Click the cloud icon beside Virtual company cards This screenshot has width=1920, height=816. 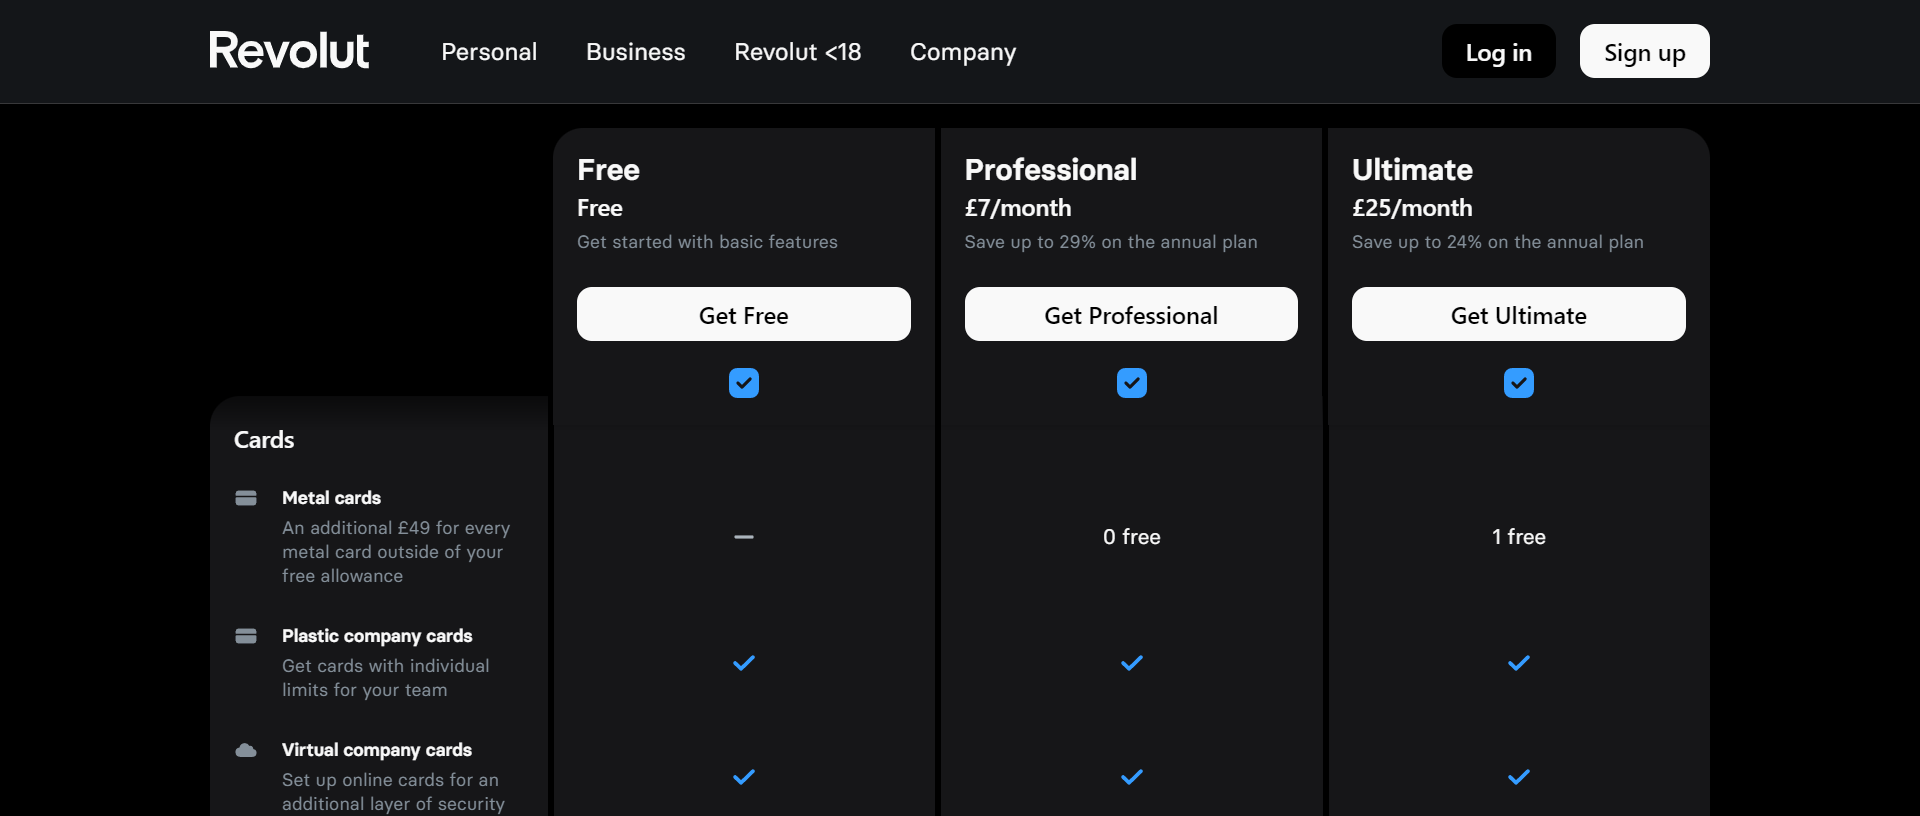pyautogui.click(x=246, y=750)
